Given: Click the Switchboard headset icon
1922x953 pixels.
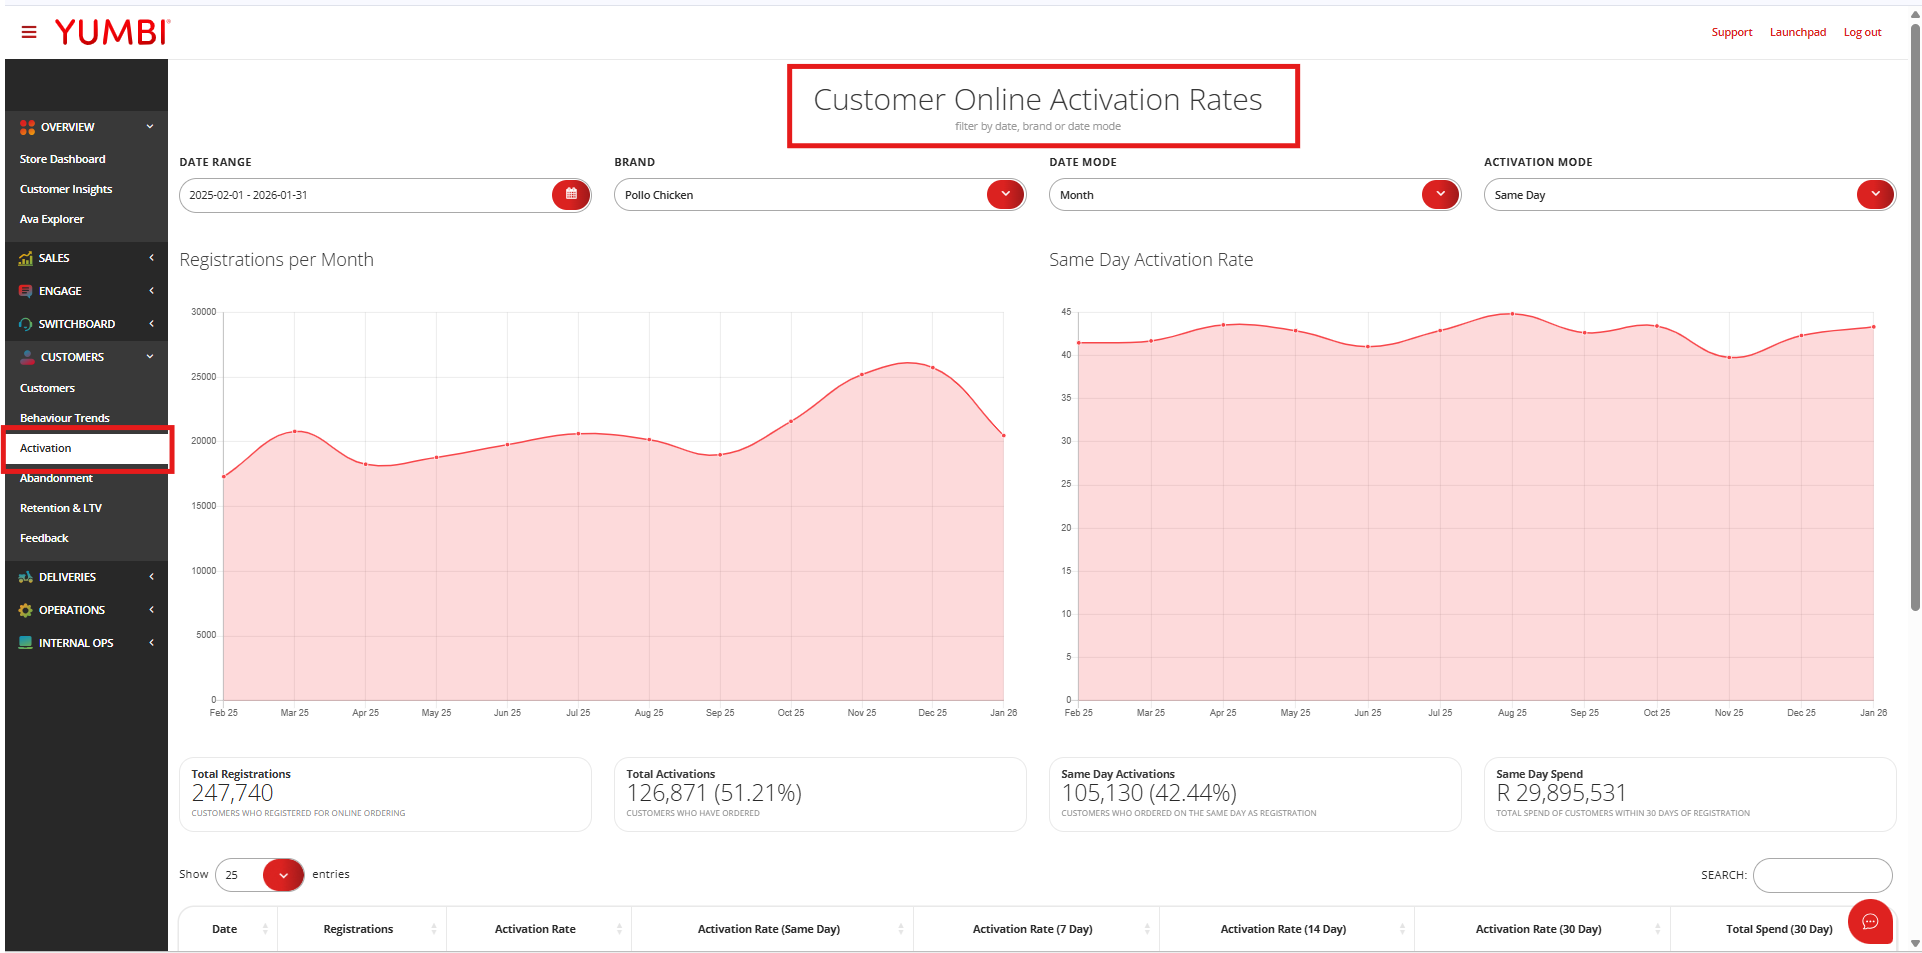Looking at the screenshot, I should pyautogui.click(x=26, y=324).
